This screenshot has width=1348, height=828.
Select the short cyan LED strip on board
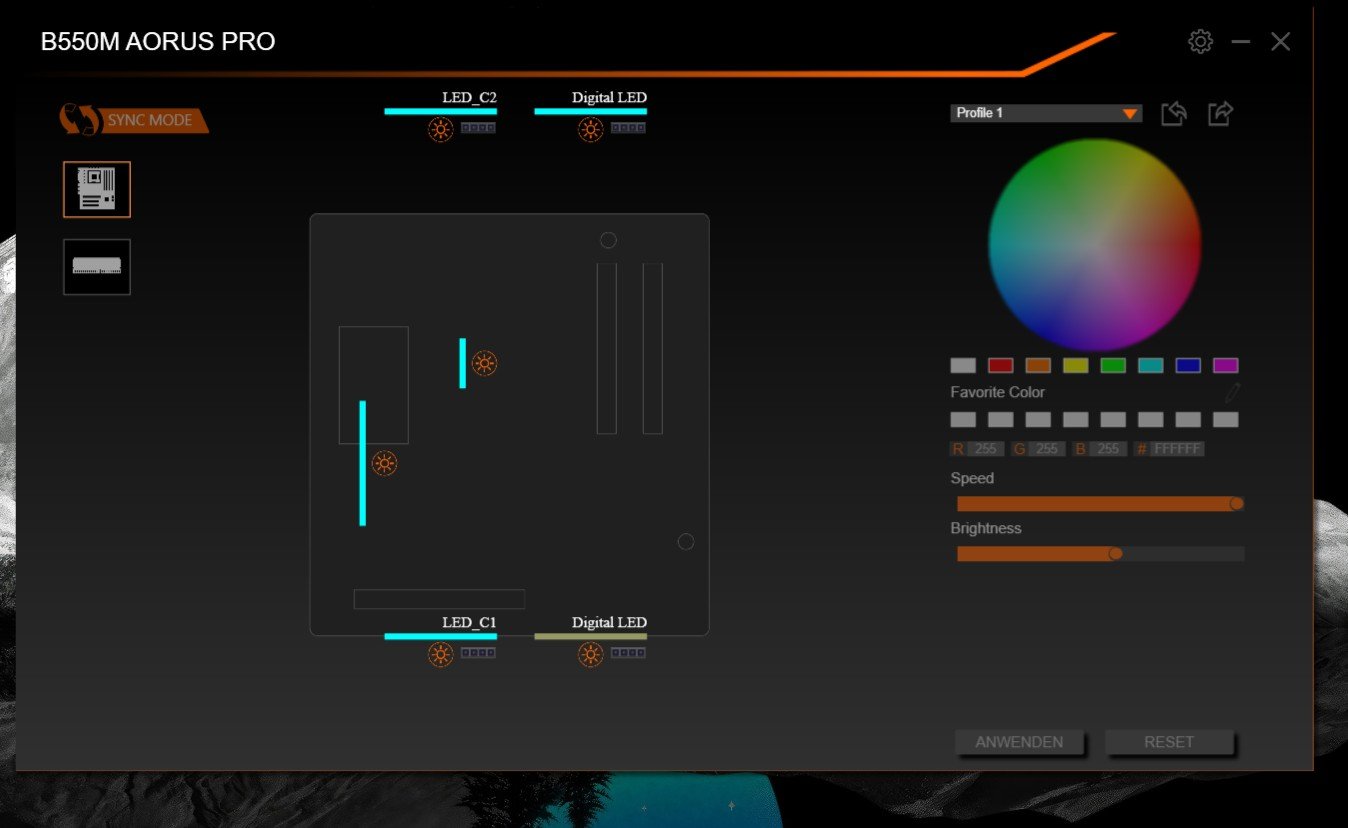pyautogui.click(x=463, y=363)
